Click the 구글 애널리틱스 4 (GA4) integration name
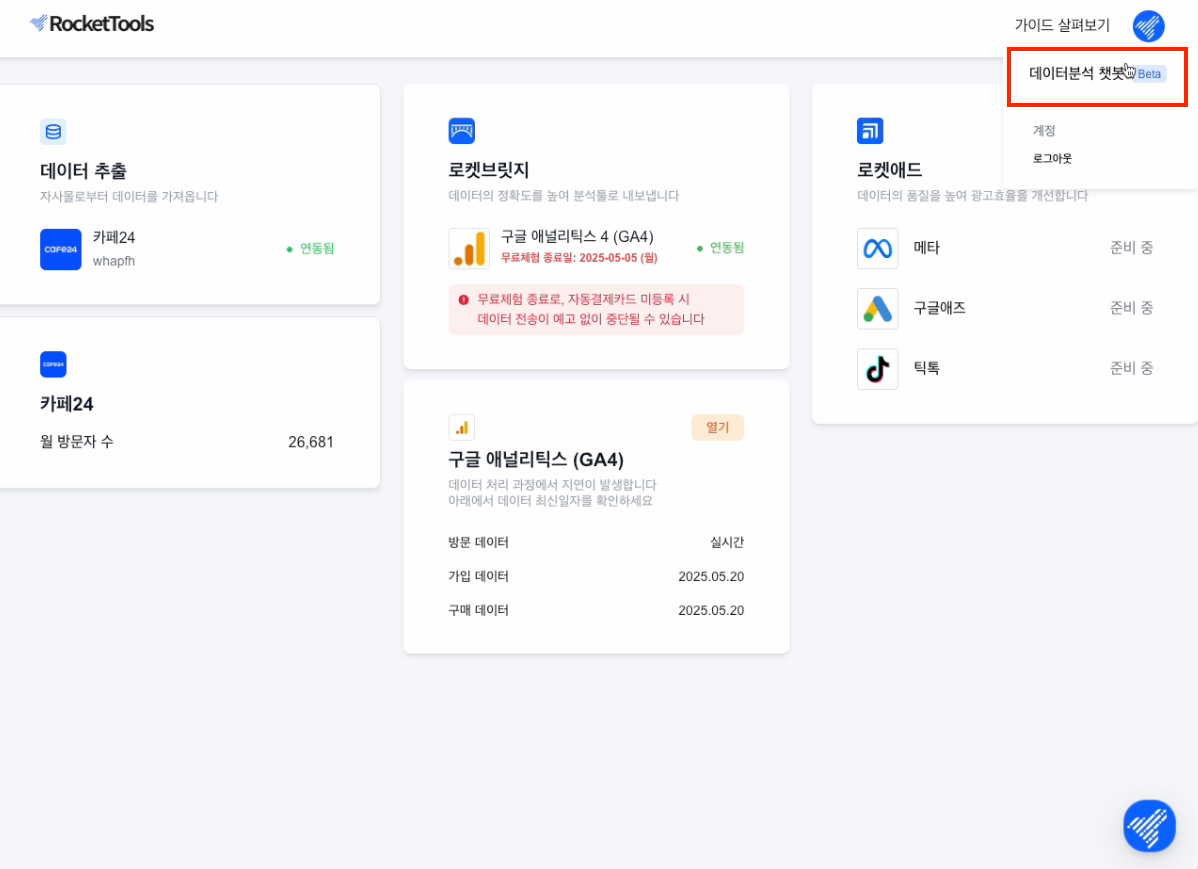The image size is (1198, 869). click(x=577, y=237)
